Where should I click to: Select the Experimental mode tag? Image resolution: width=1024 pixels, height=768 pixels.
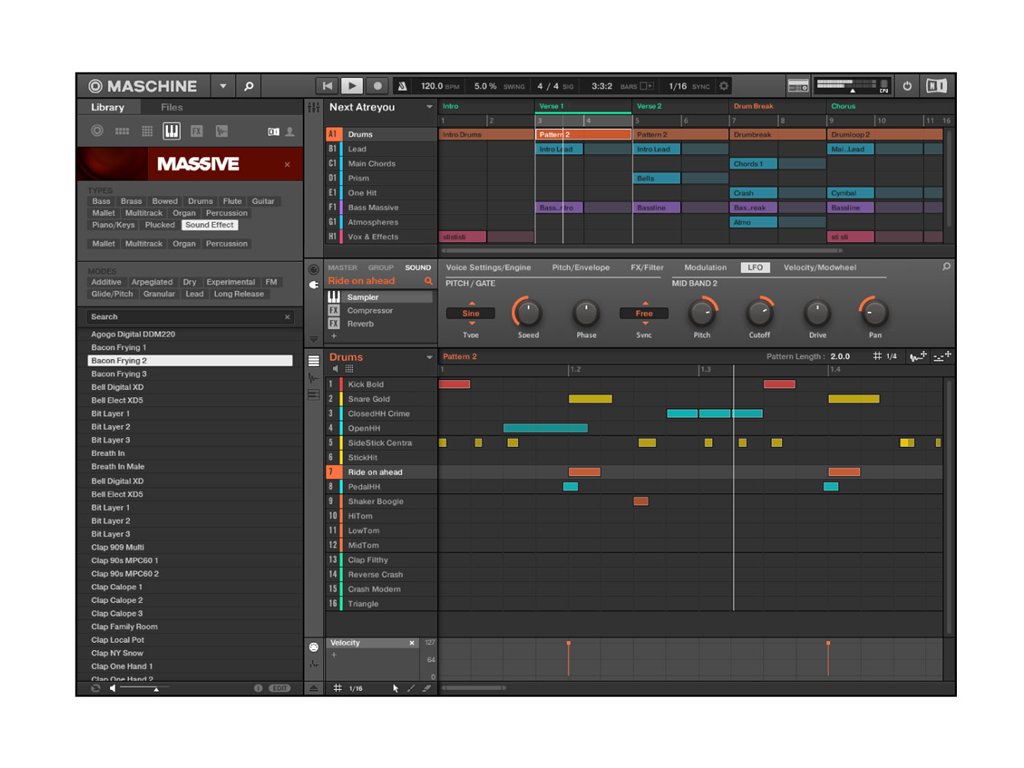click(x=231, y=282)
